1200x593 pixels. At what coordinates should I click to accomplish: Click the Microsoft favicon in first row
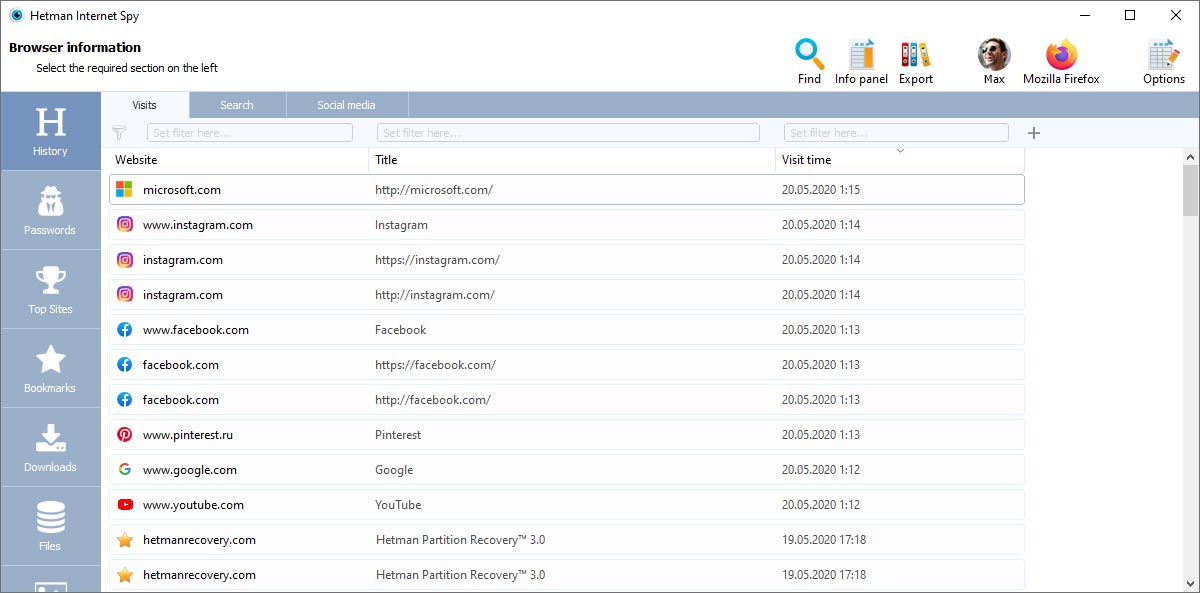124,189
